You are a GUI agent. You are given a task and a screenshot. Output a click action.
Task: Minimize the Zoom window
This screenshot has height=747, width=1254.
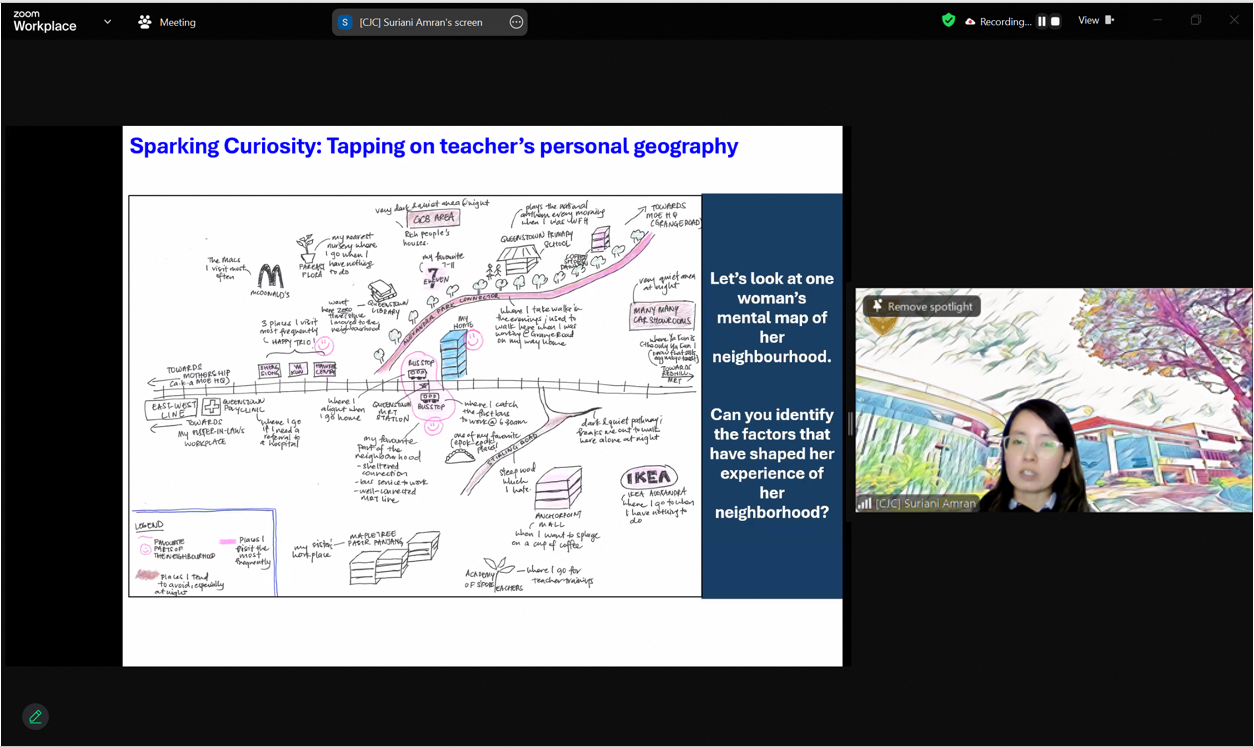[x=1157, y=20]
